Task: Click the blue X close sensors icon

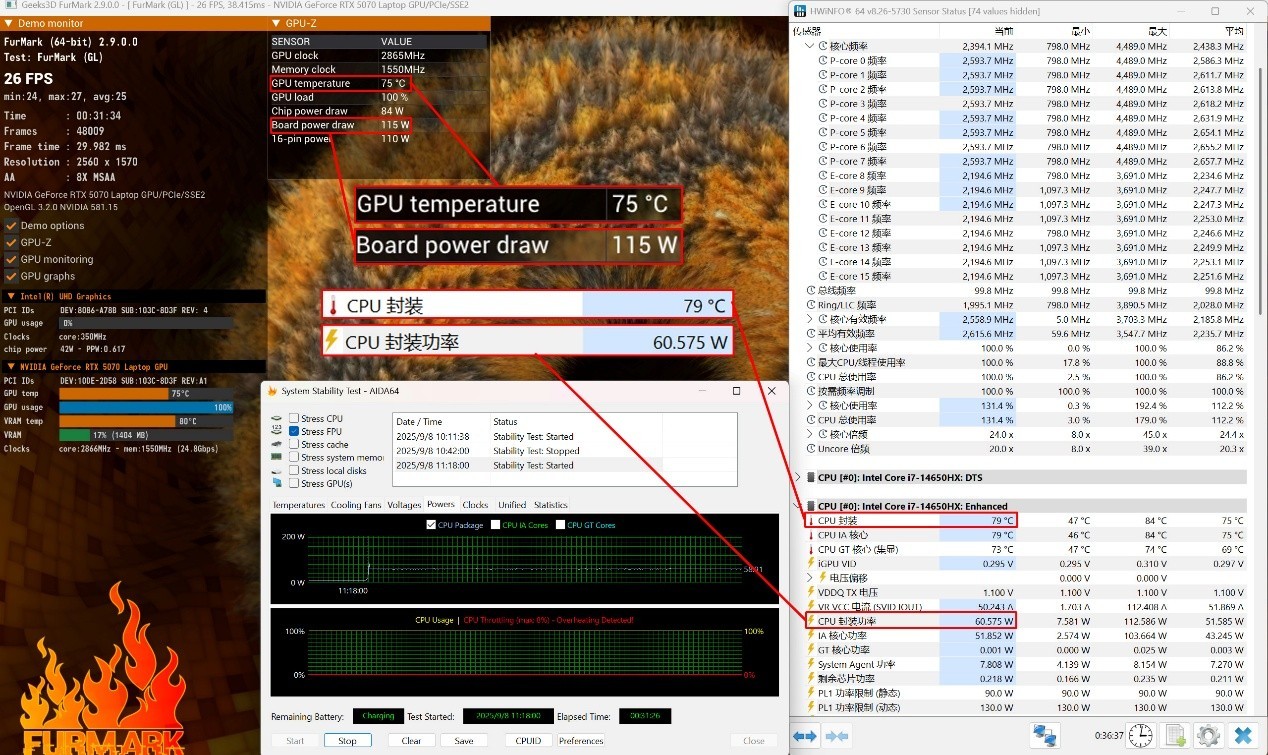Action: click(x=1243, y=736)
